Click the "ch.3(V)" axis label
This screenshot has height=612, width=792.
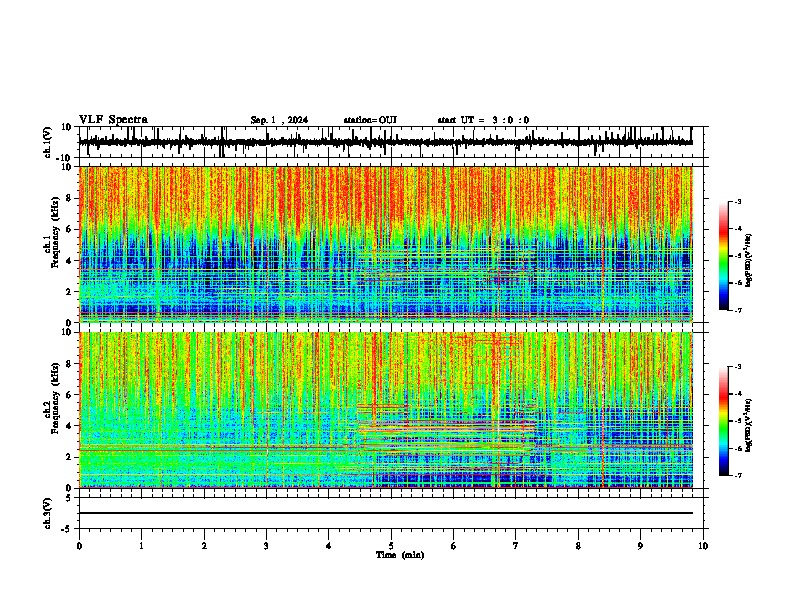(48, 513)
